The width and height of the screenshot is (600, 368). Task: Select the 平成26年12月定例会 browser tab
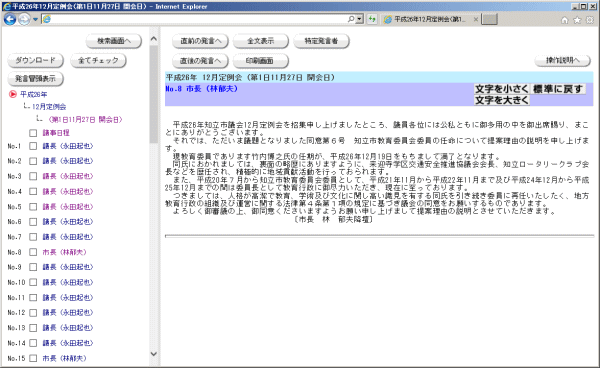tap(429, 19)
